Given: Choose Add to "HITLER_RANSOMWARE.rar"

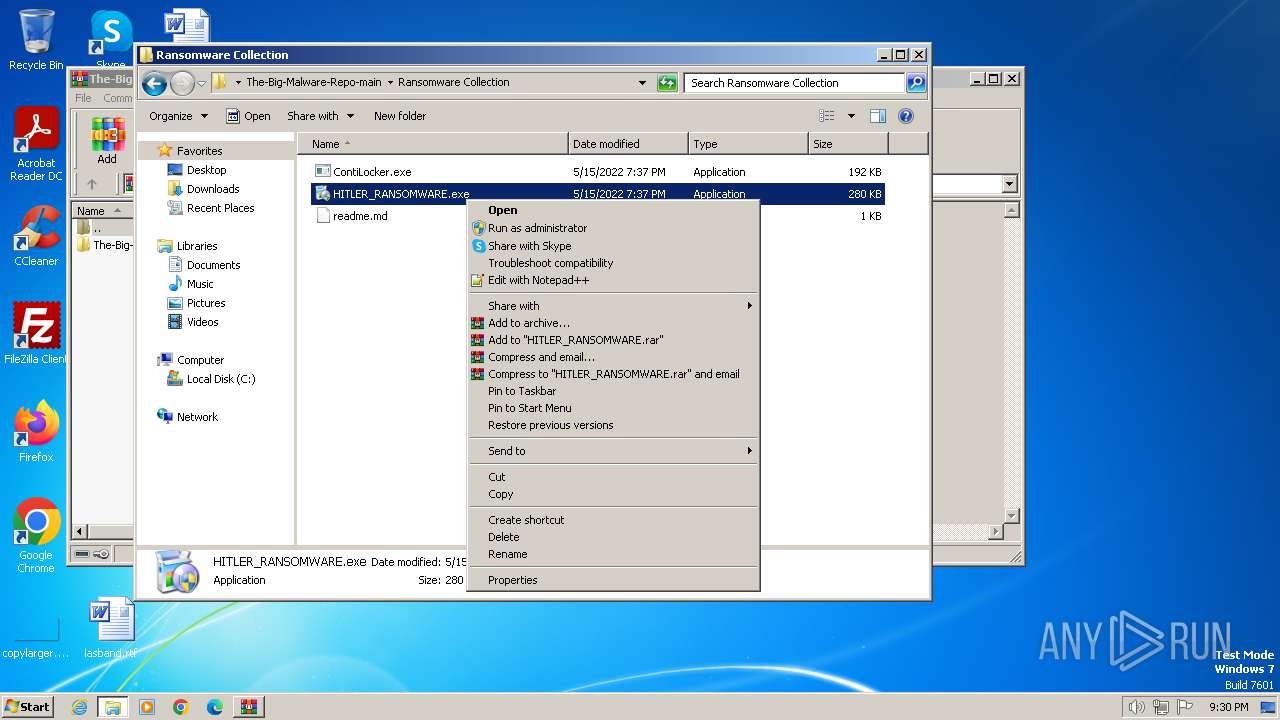Looking at the screenshot, I should 613,340.
